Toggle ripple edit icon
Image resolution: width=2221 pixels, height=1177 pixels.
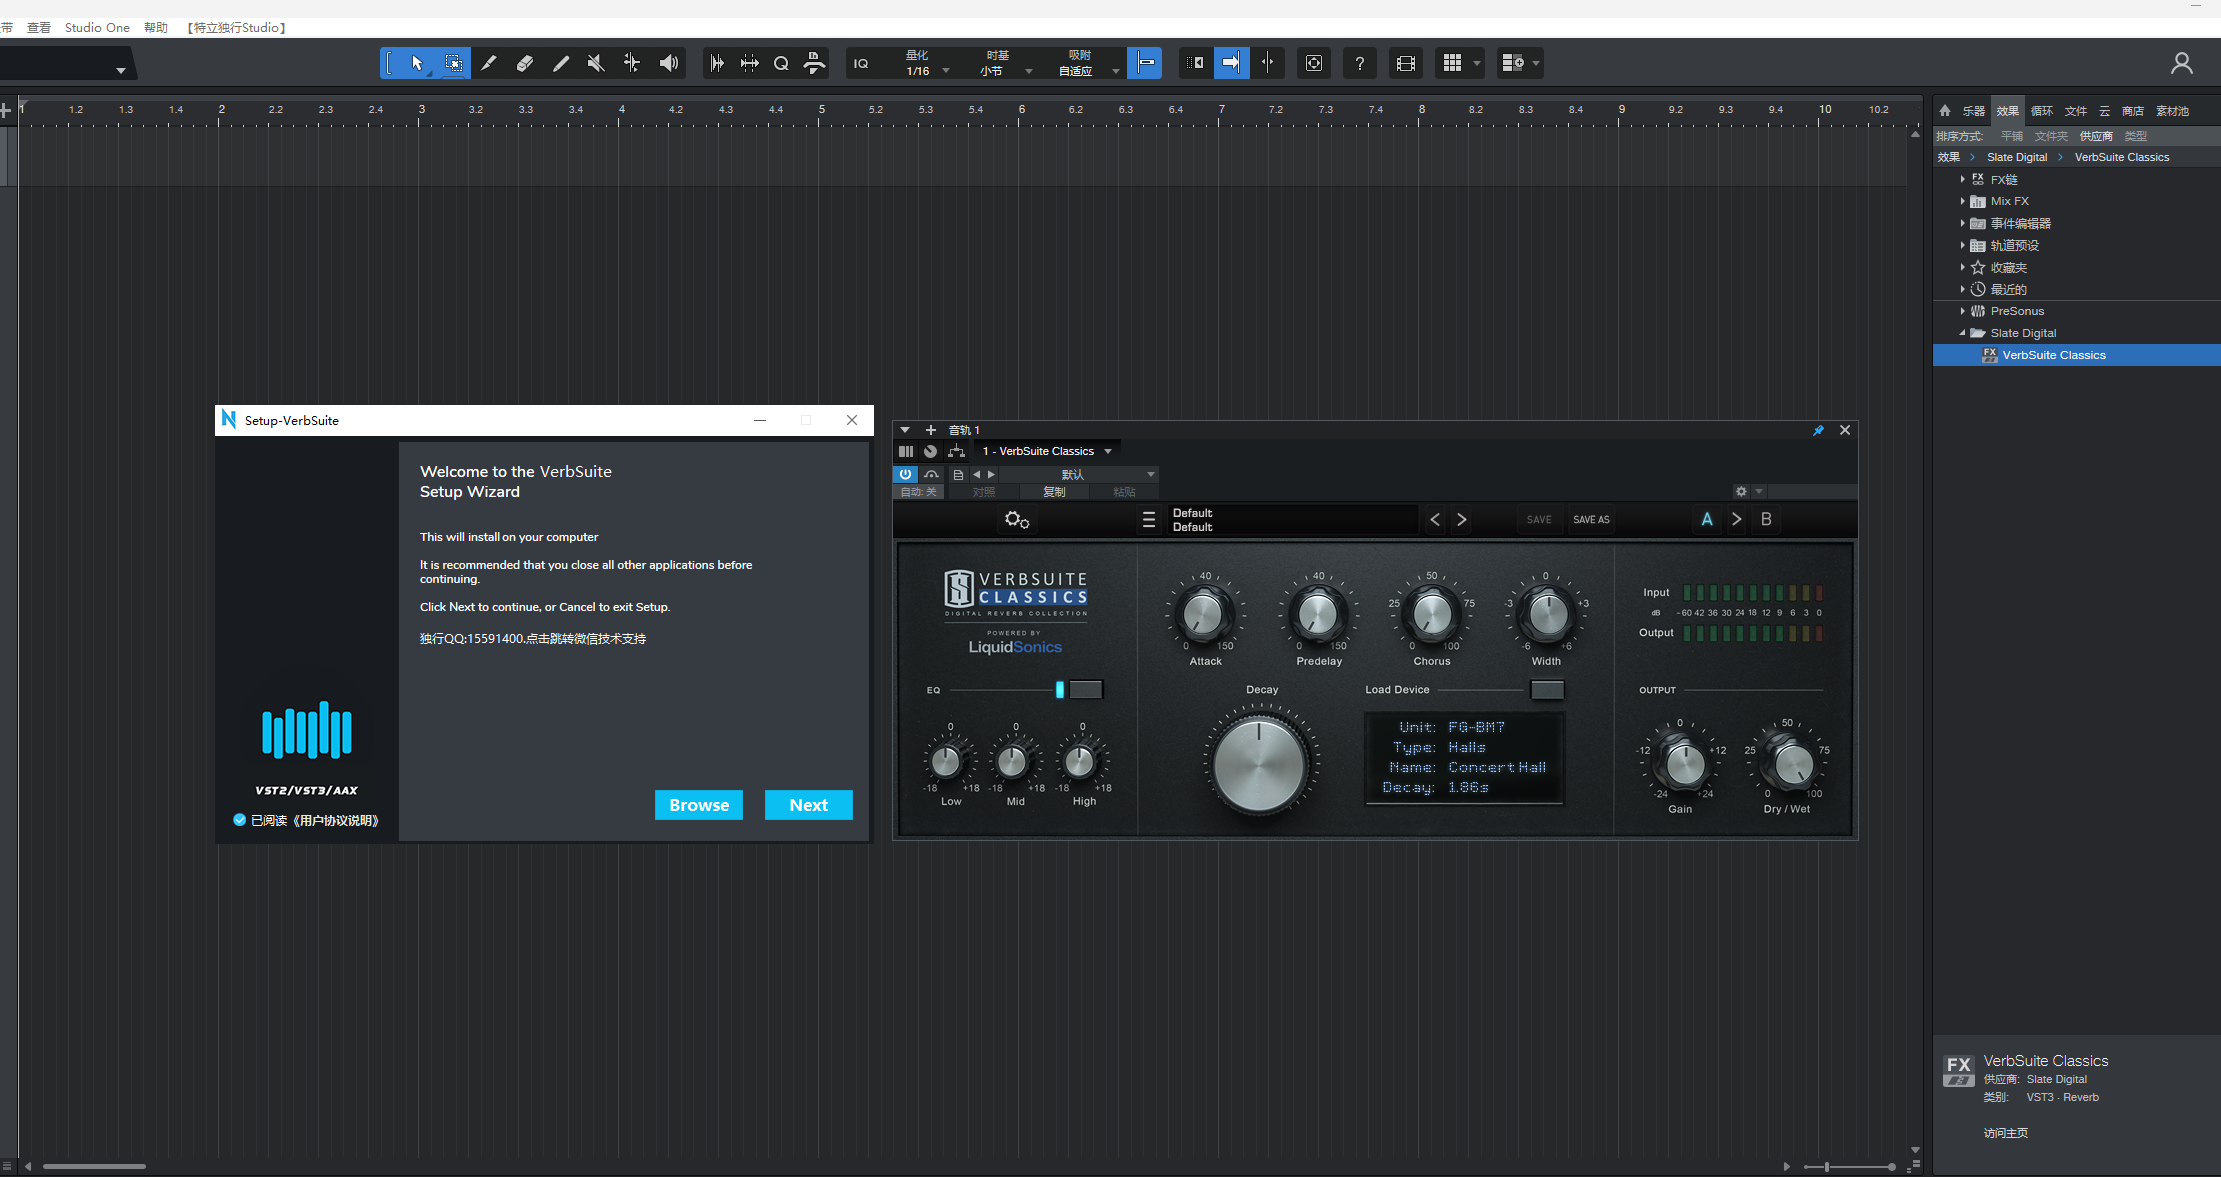coord(1195,63)
